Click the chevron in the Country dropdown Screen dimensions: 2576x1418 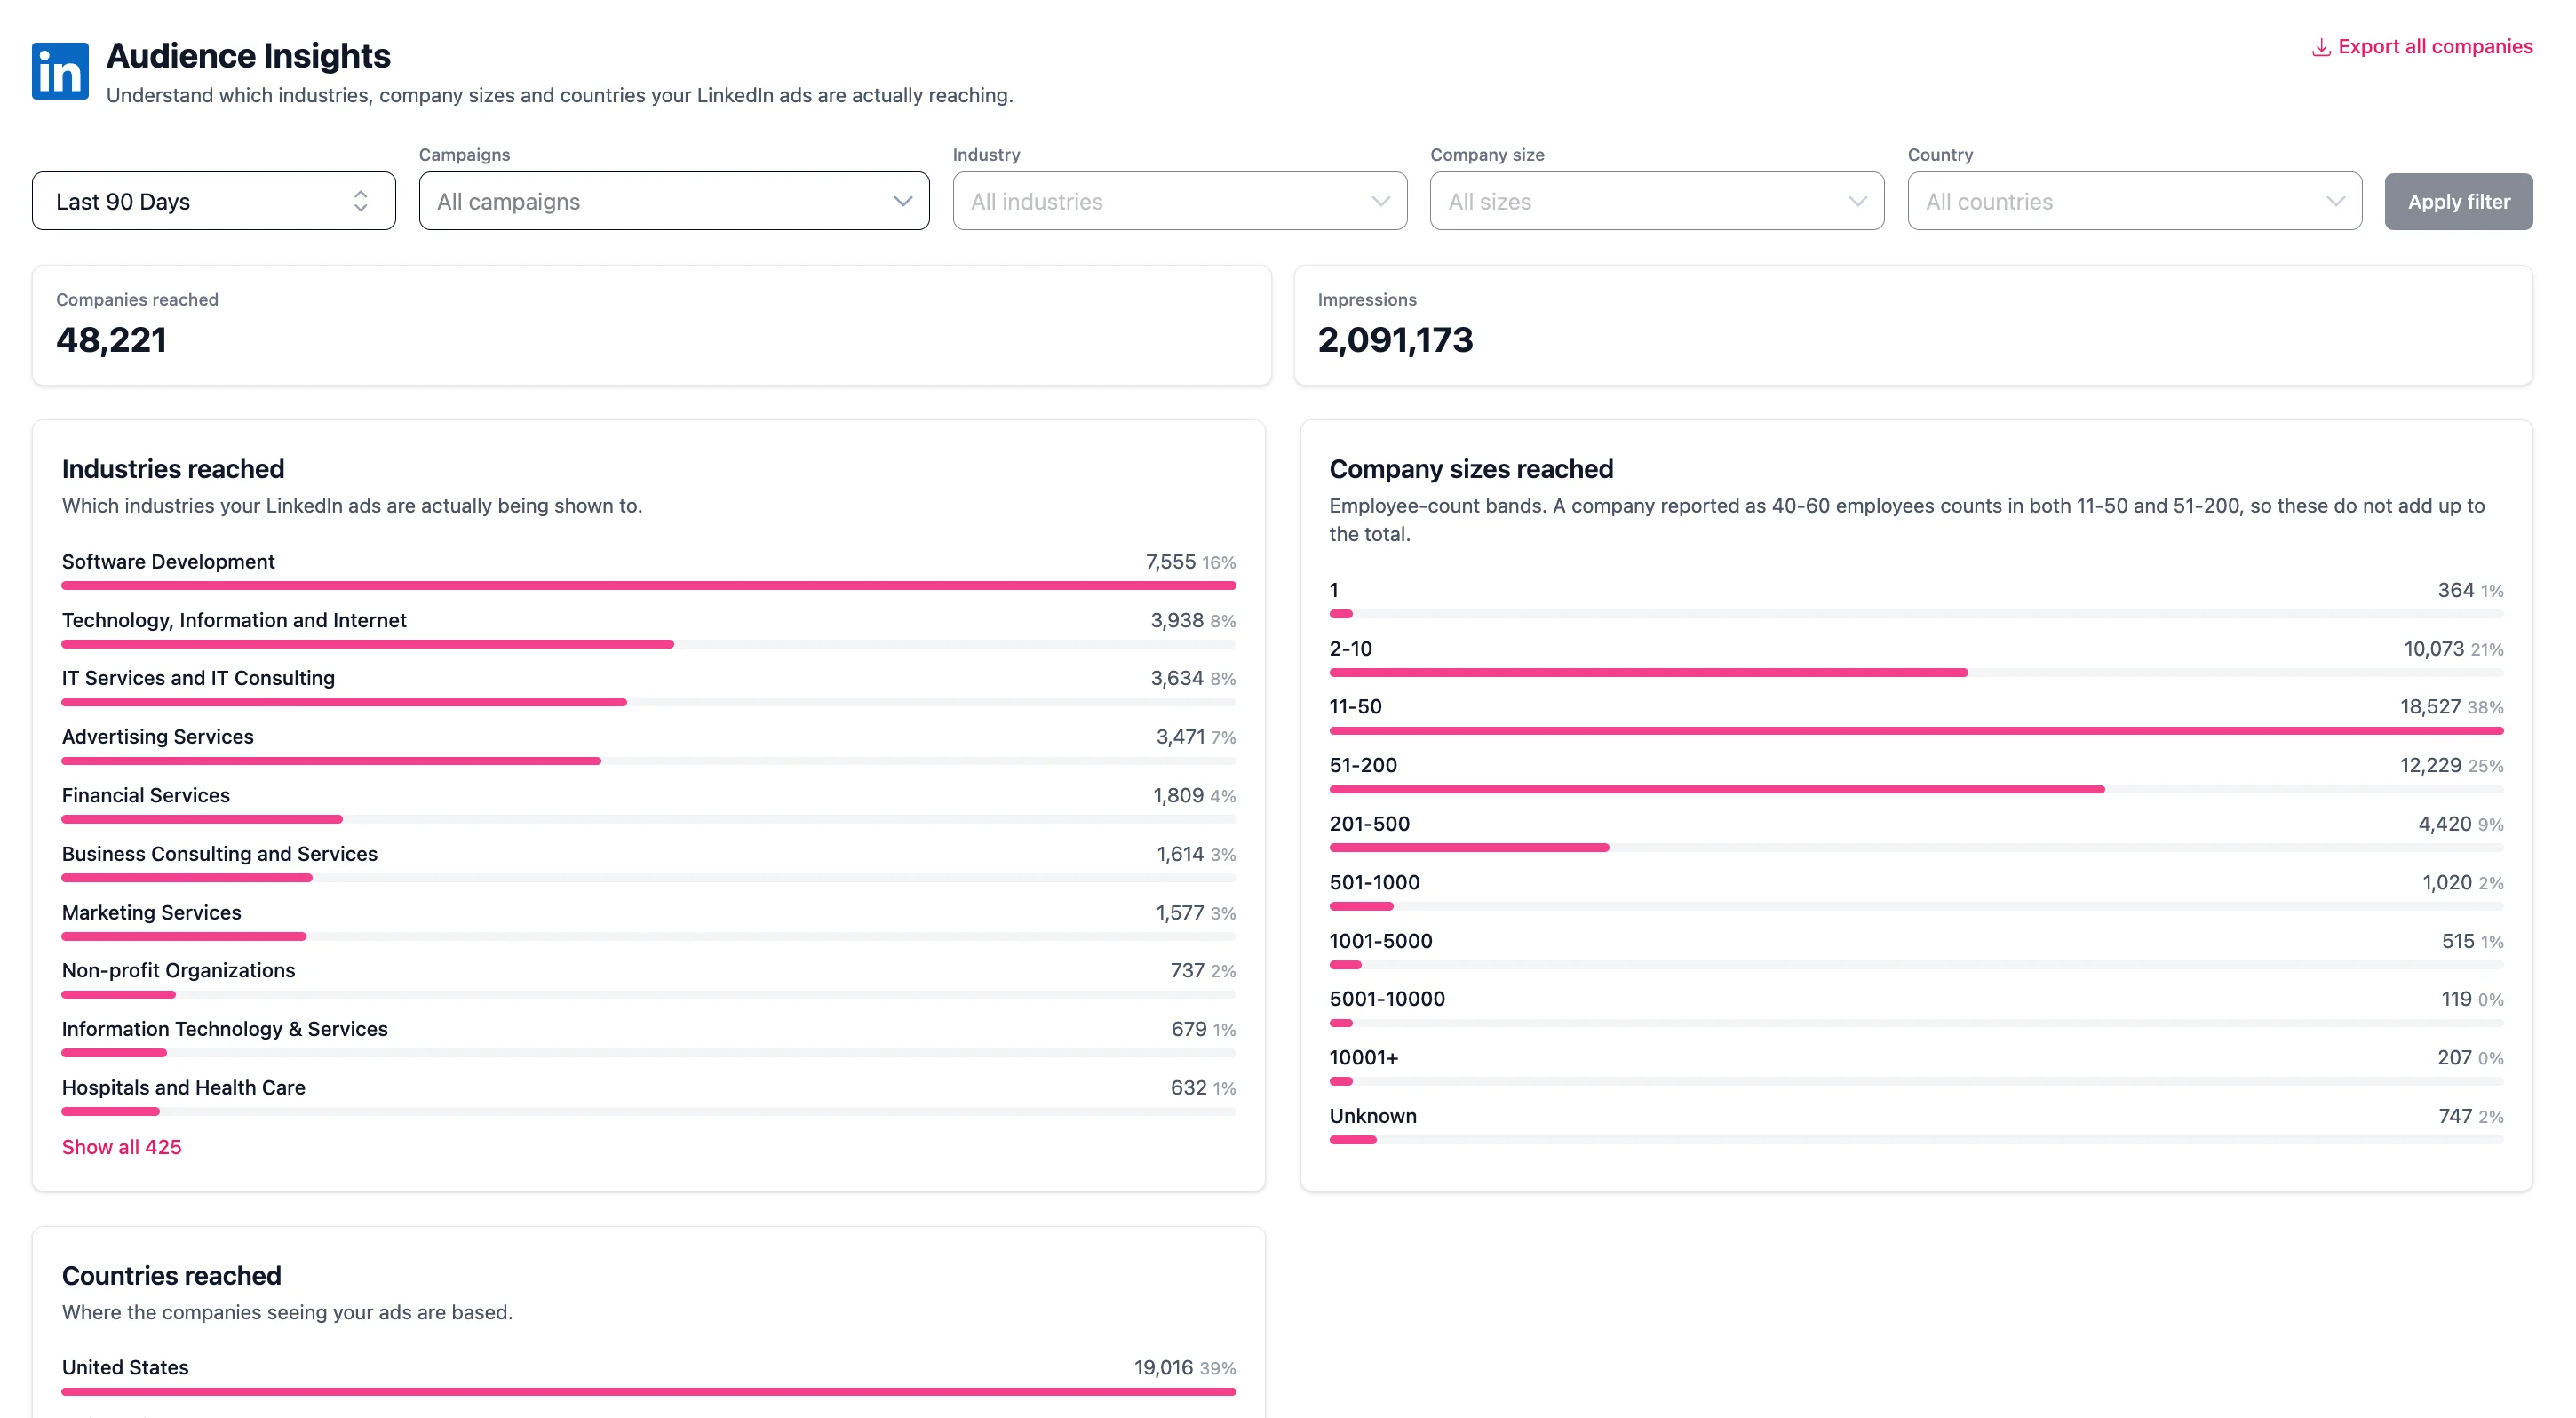coord(2336,201)
